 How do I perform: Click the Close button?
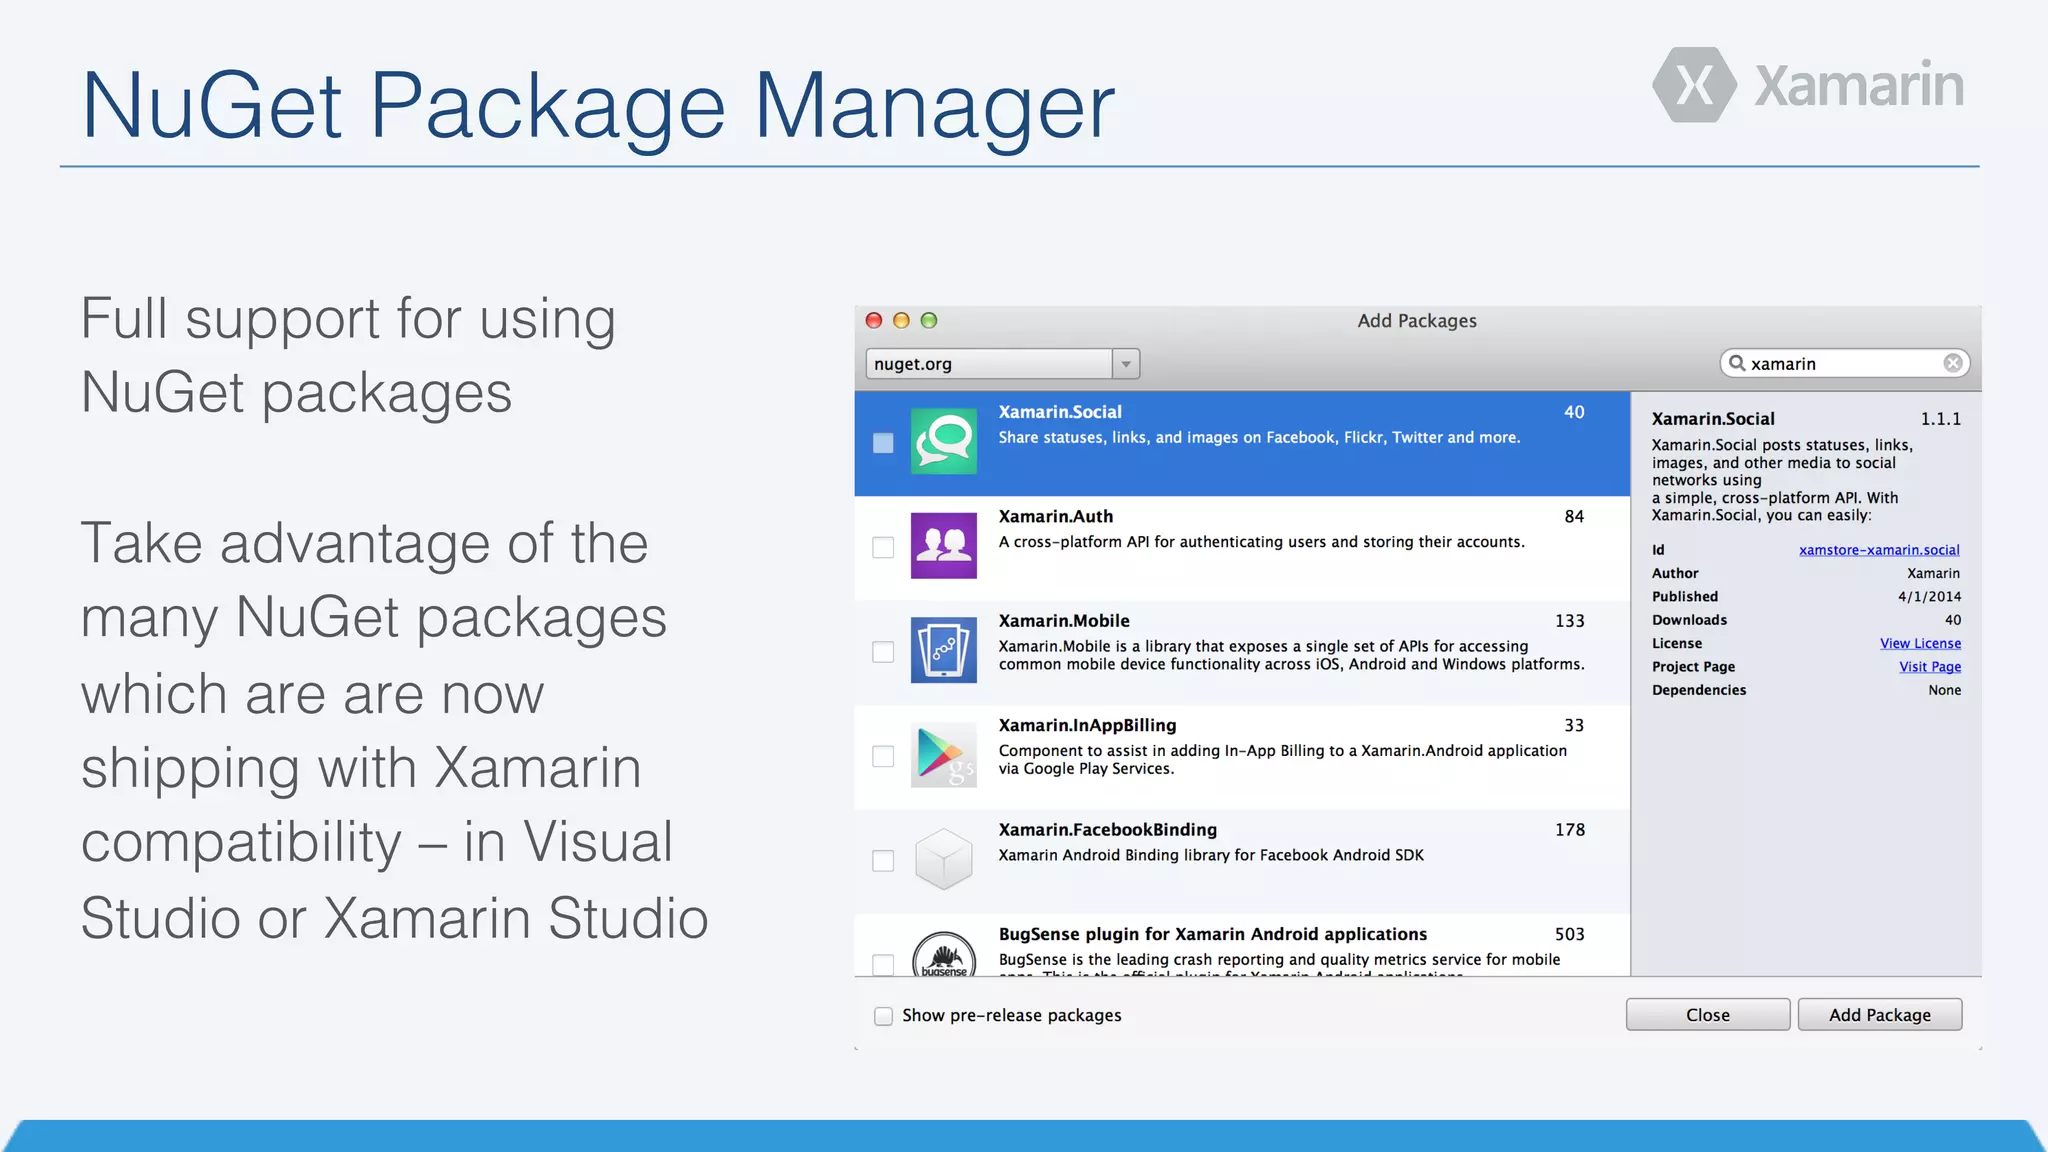pyautogui.click(x=1707, y=1015)
